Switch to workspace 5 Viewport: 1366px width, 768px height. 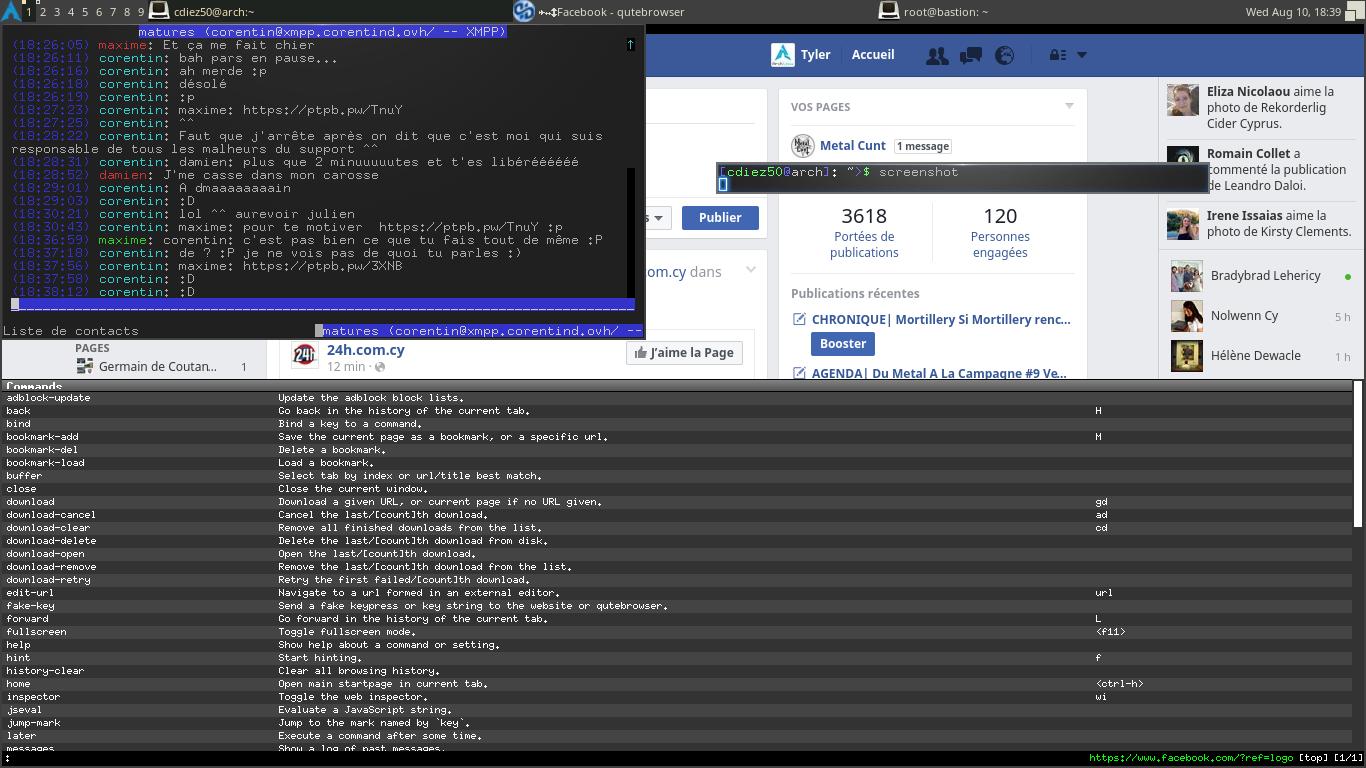pos(85,12)
